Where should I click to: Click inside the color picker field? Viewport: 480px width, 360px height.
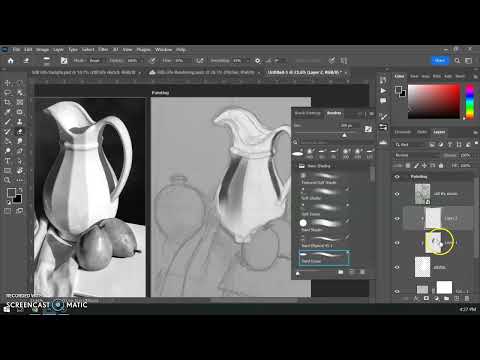pos(434,102)
